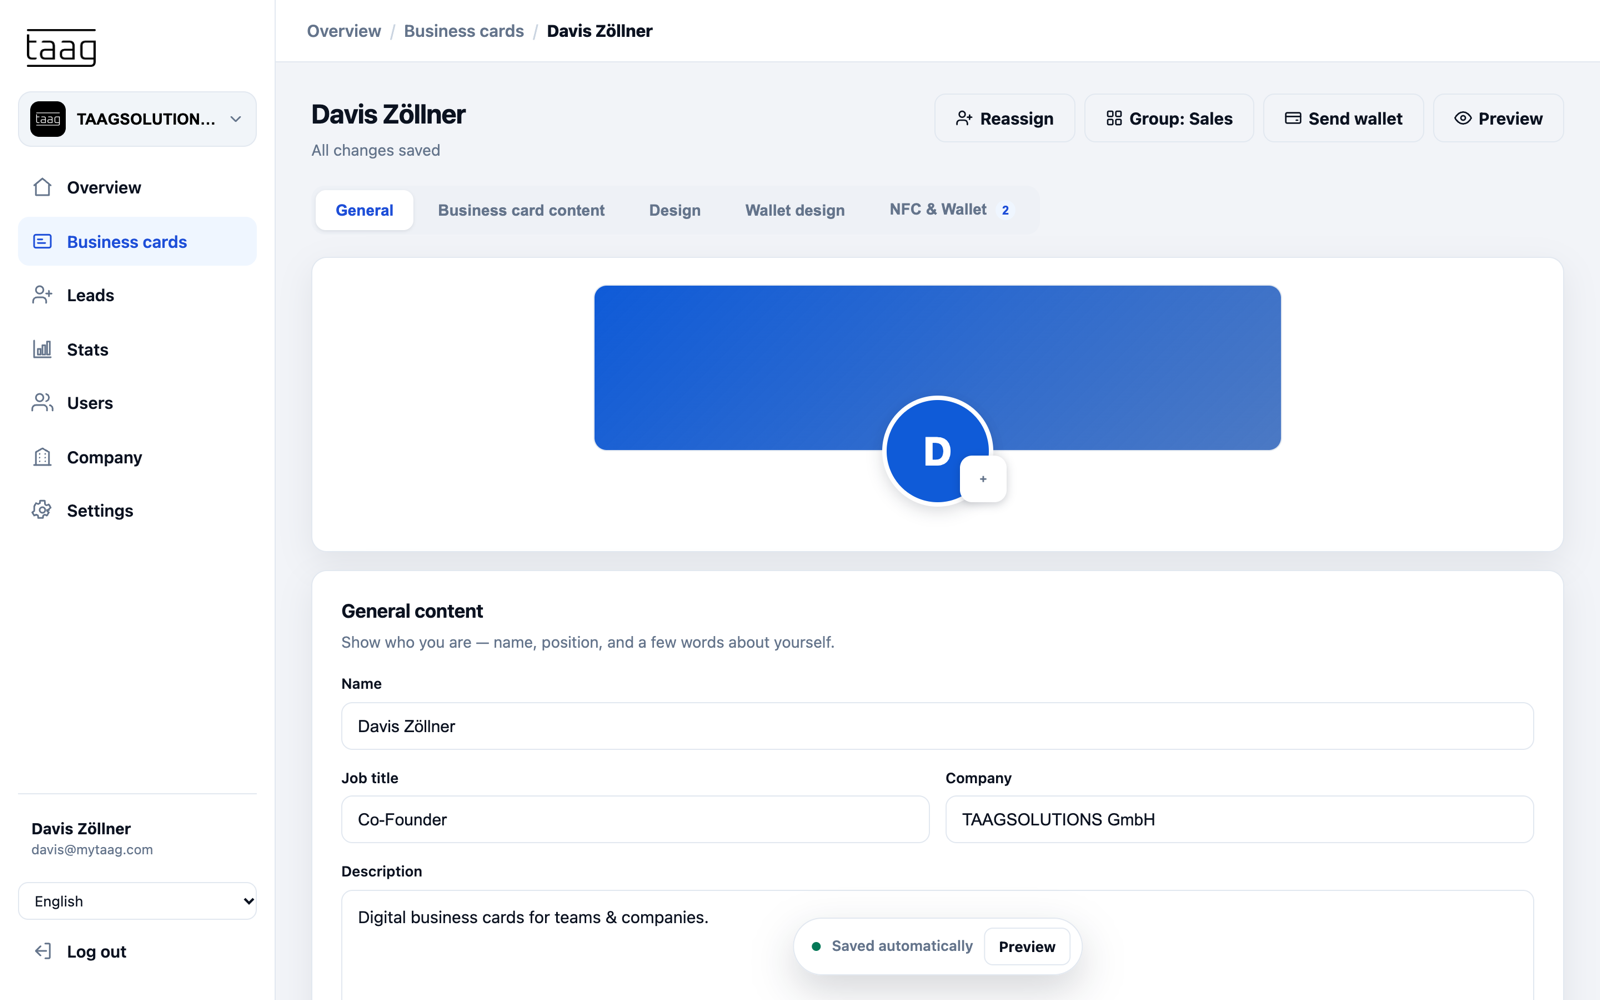Click the plus button on avatar
The width and height of the screenshot is (1600, 1000).
tap(983, 479)
